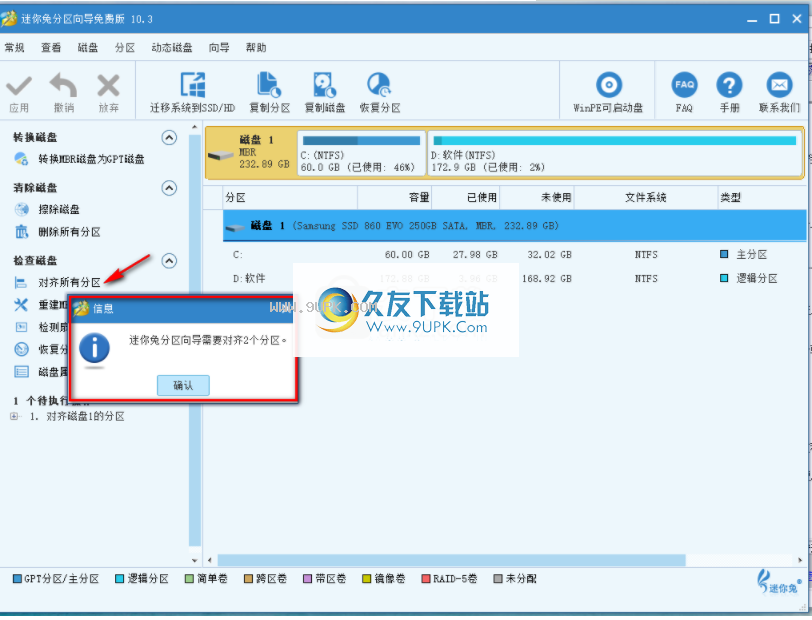The width and height of the screenshot is (812, 620).
Task: Click the horizontal scrollbar right arrow
Action: [800, 560]
